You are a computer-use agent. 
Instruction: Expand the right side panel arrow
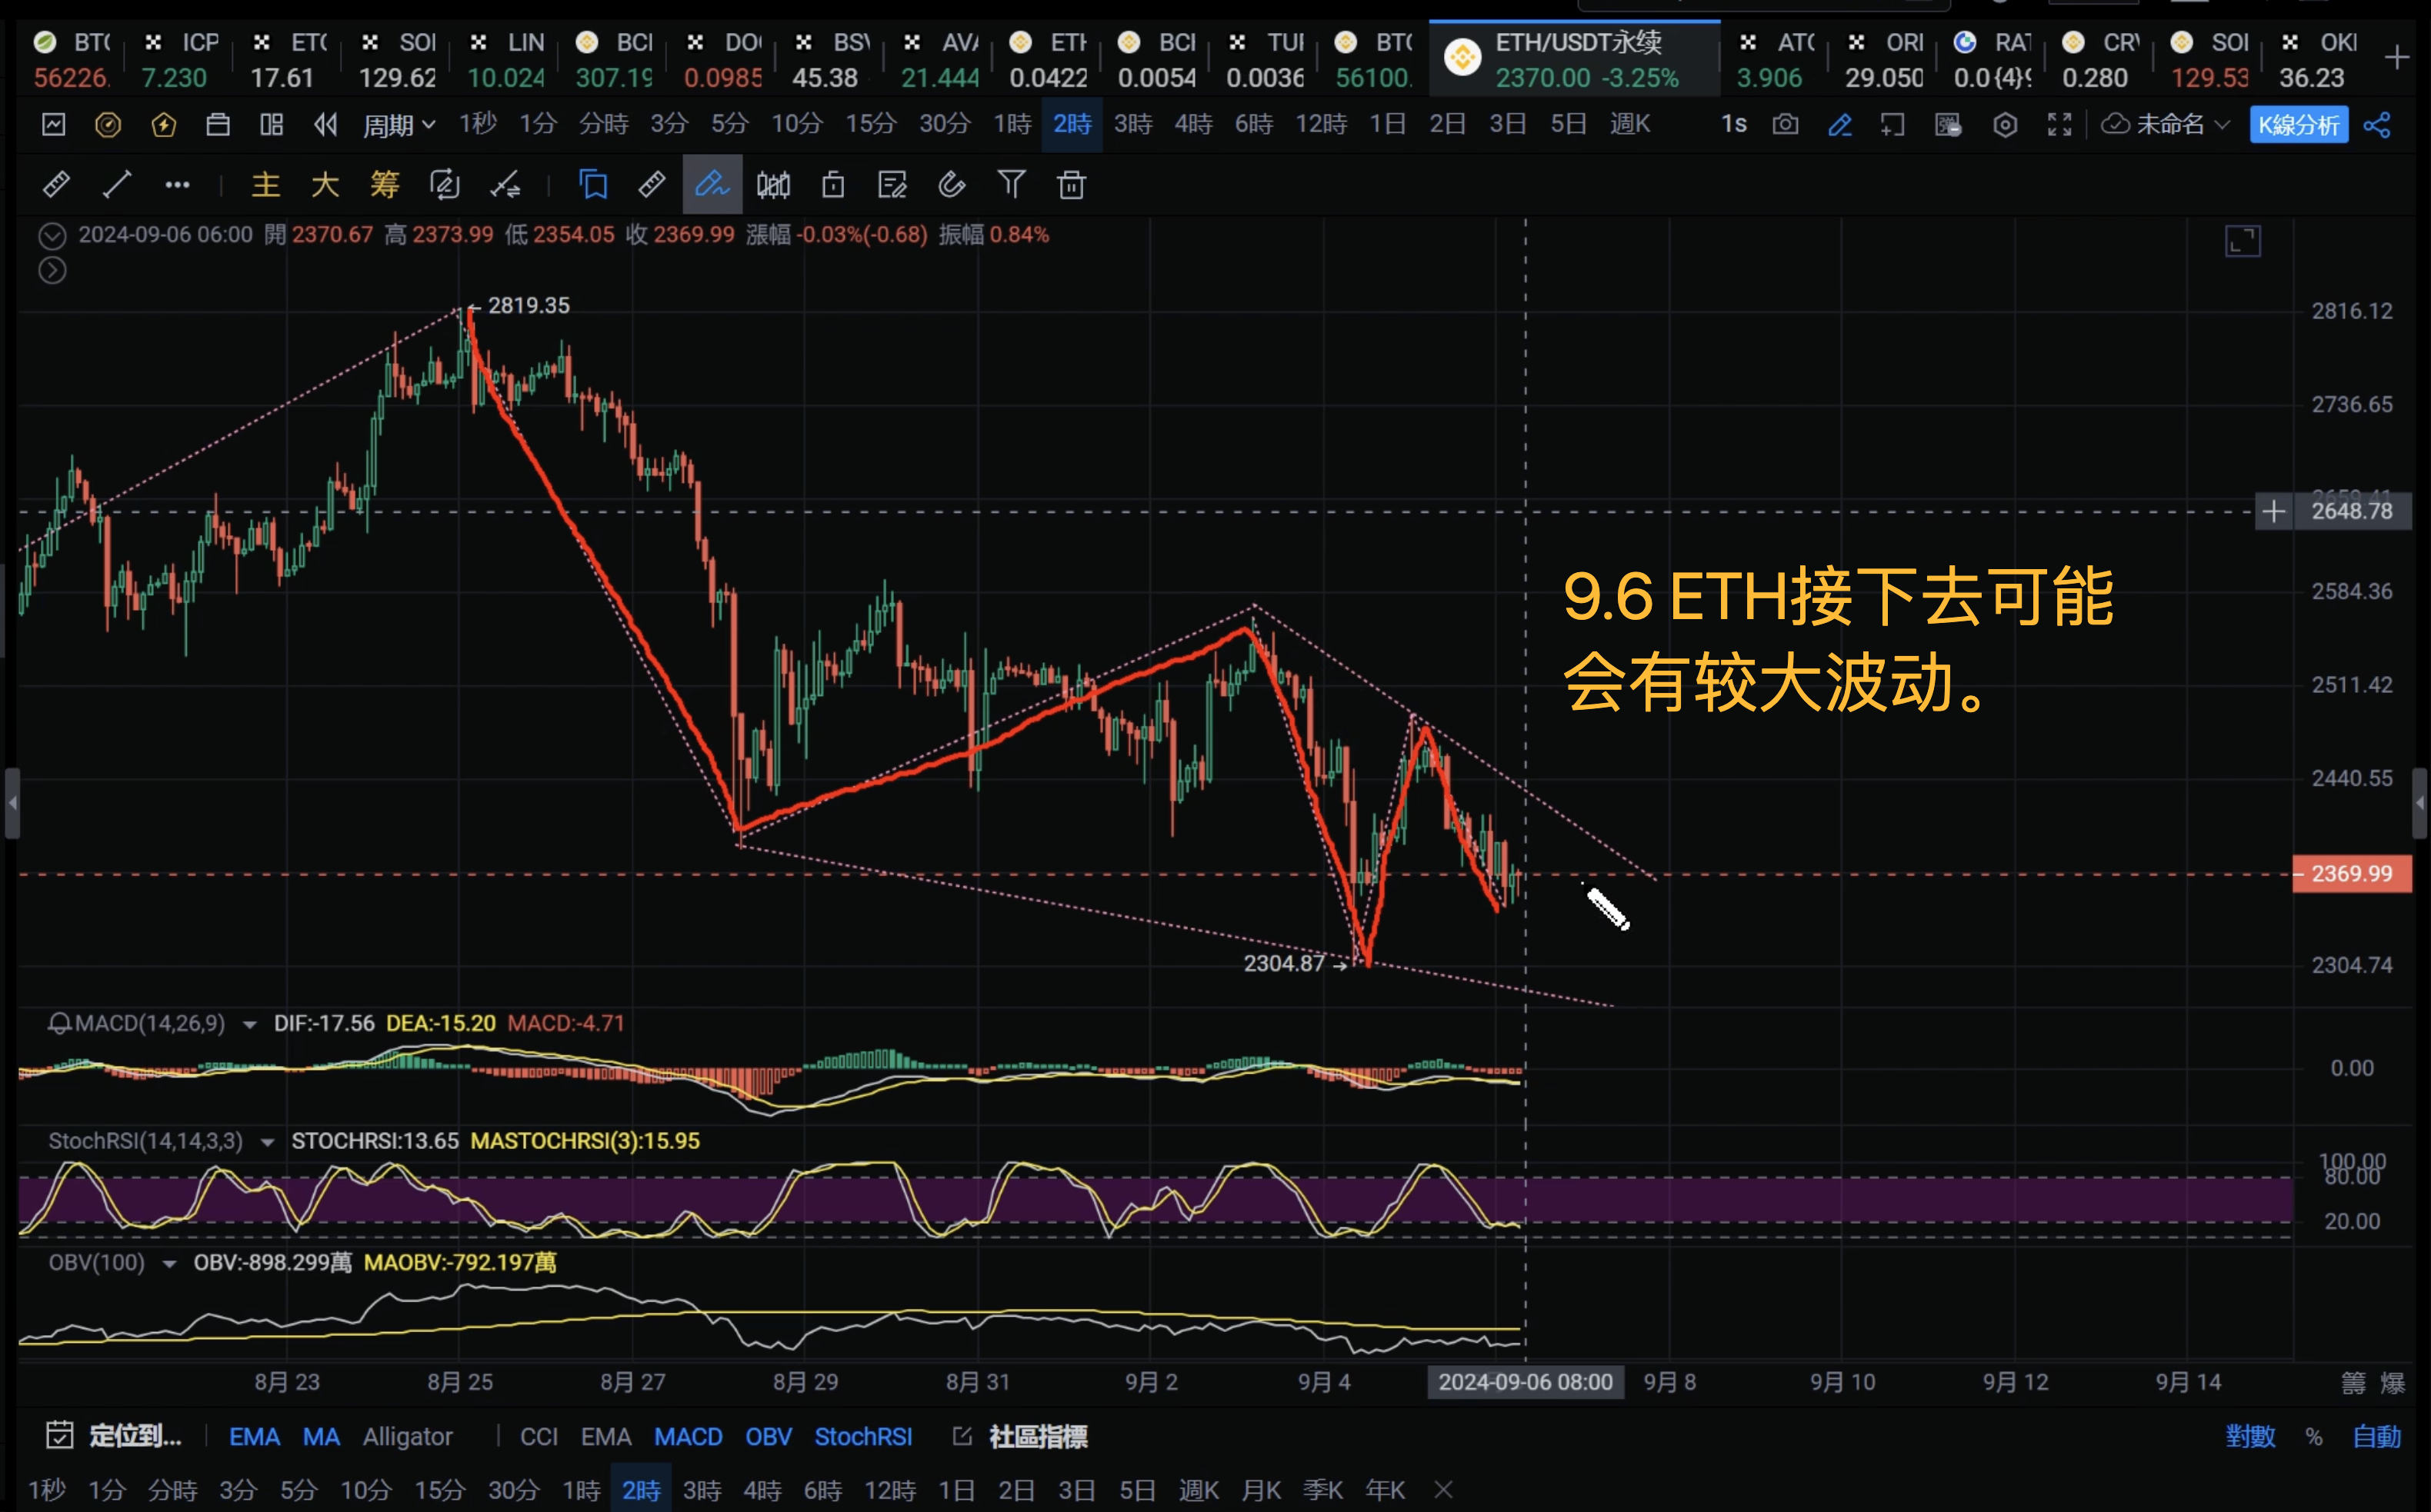coord(2420,802)
